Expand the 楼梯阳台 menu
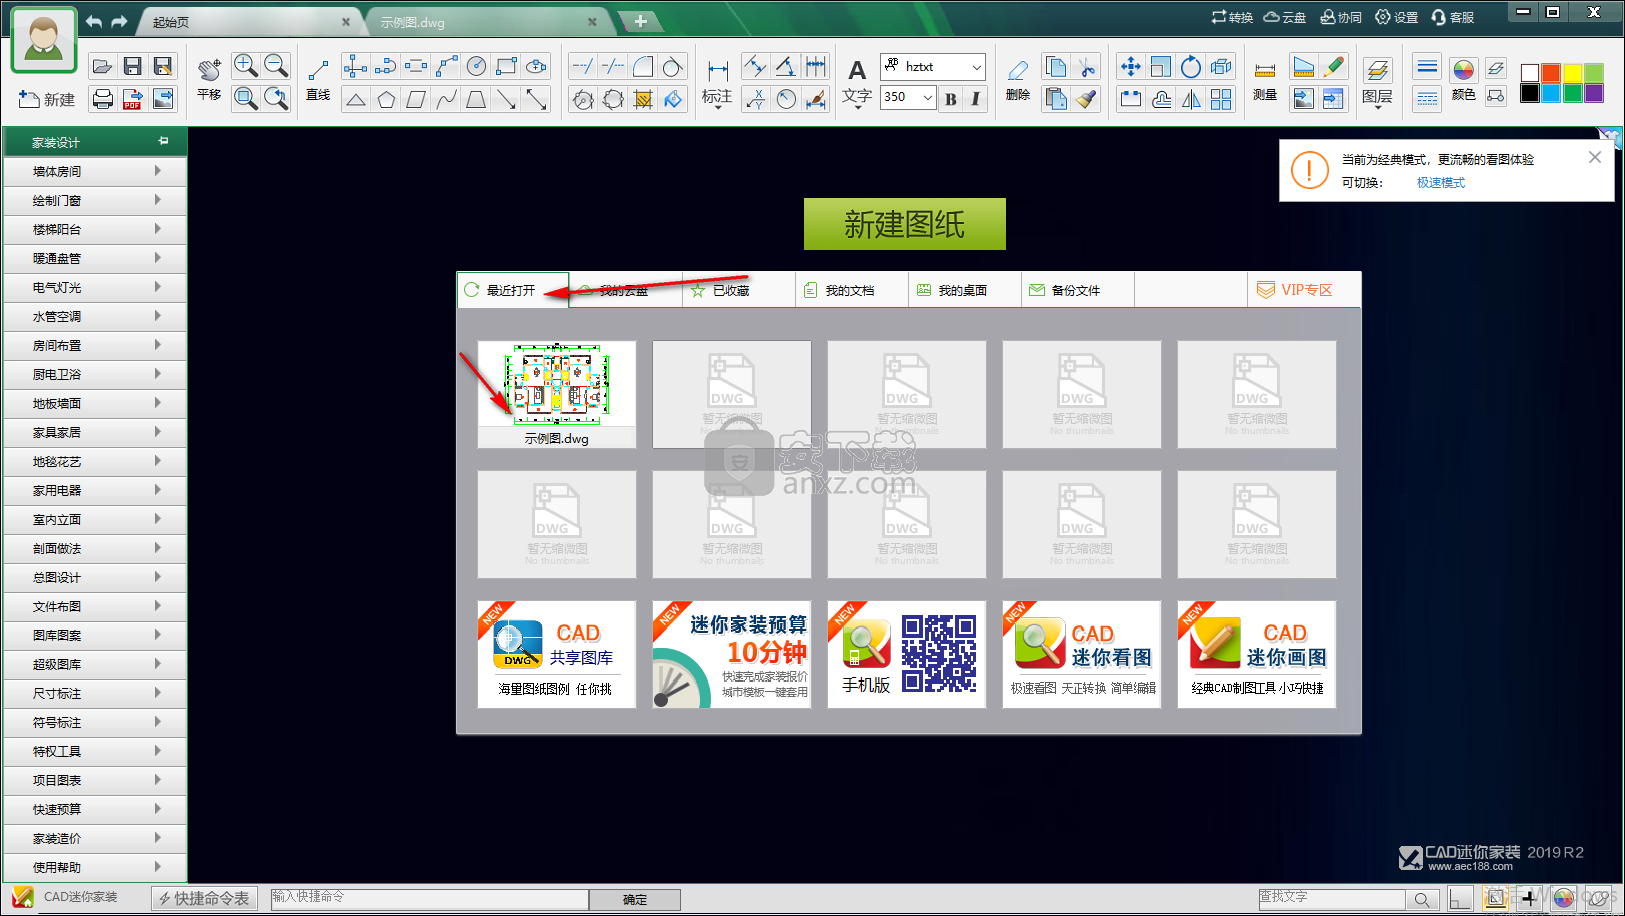This screenshot has width=1625, height=916. click(95, 229)
